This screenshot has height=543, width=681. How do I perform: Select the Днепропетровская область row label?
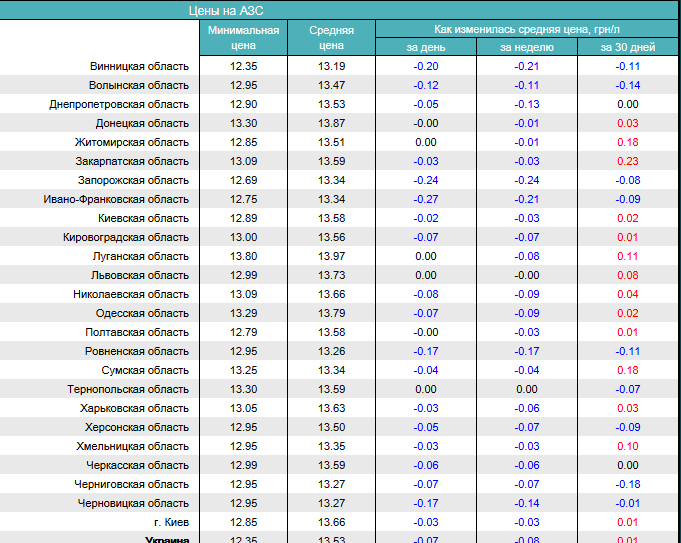tap(119, 104)
